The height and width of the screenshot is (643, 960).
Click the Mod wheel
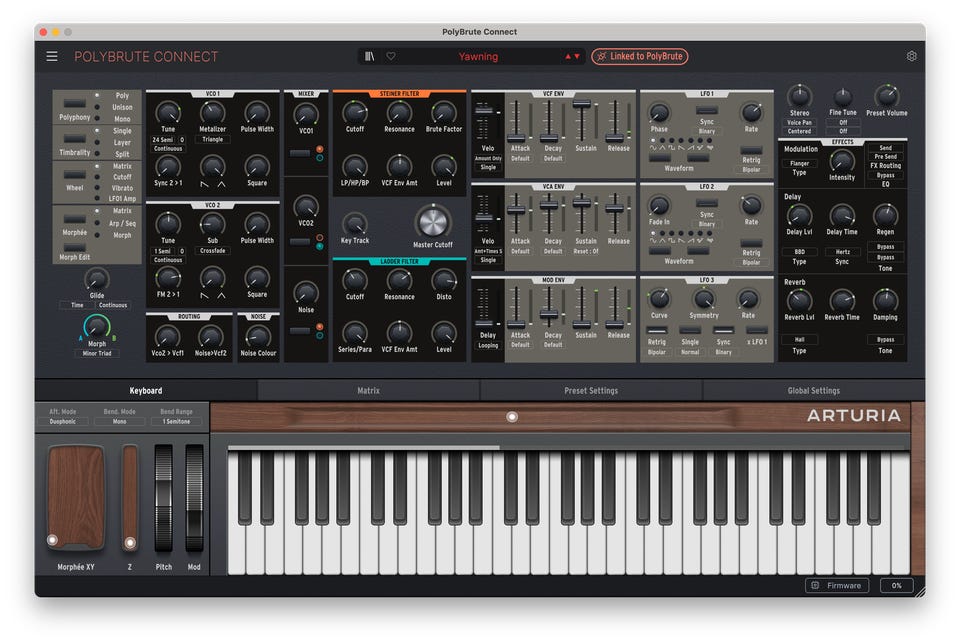194,498
